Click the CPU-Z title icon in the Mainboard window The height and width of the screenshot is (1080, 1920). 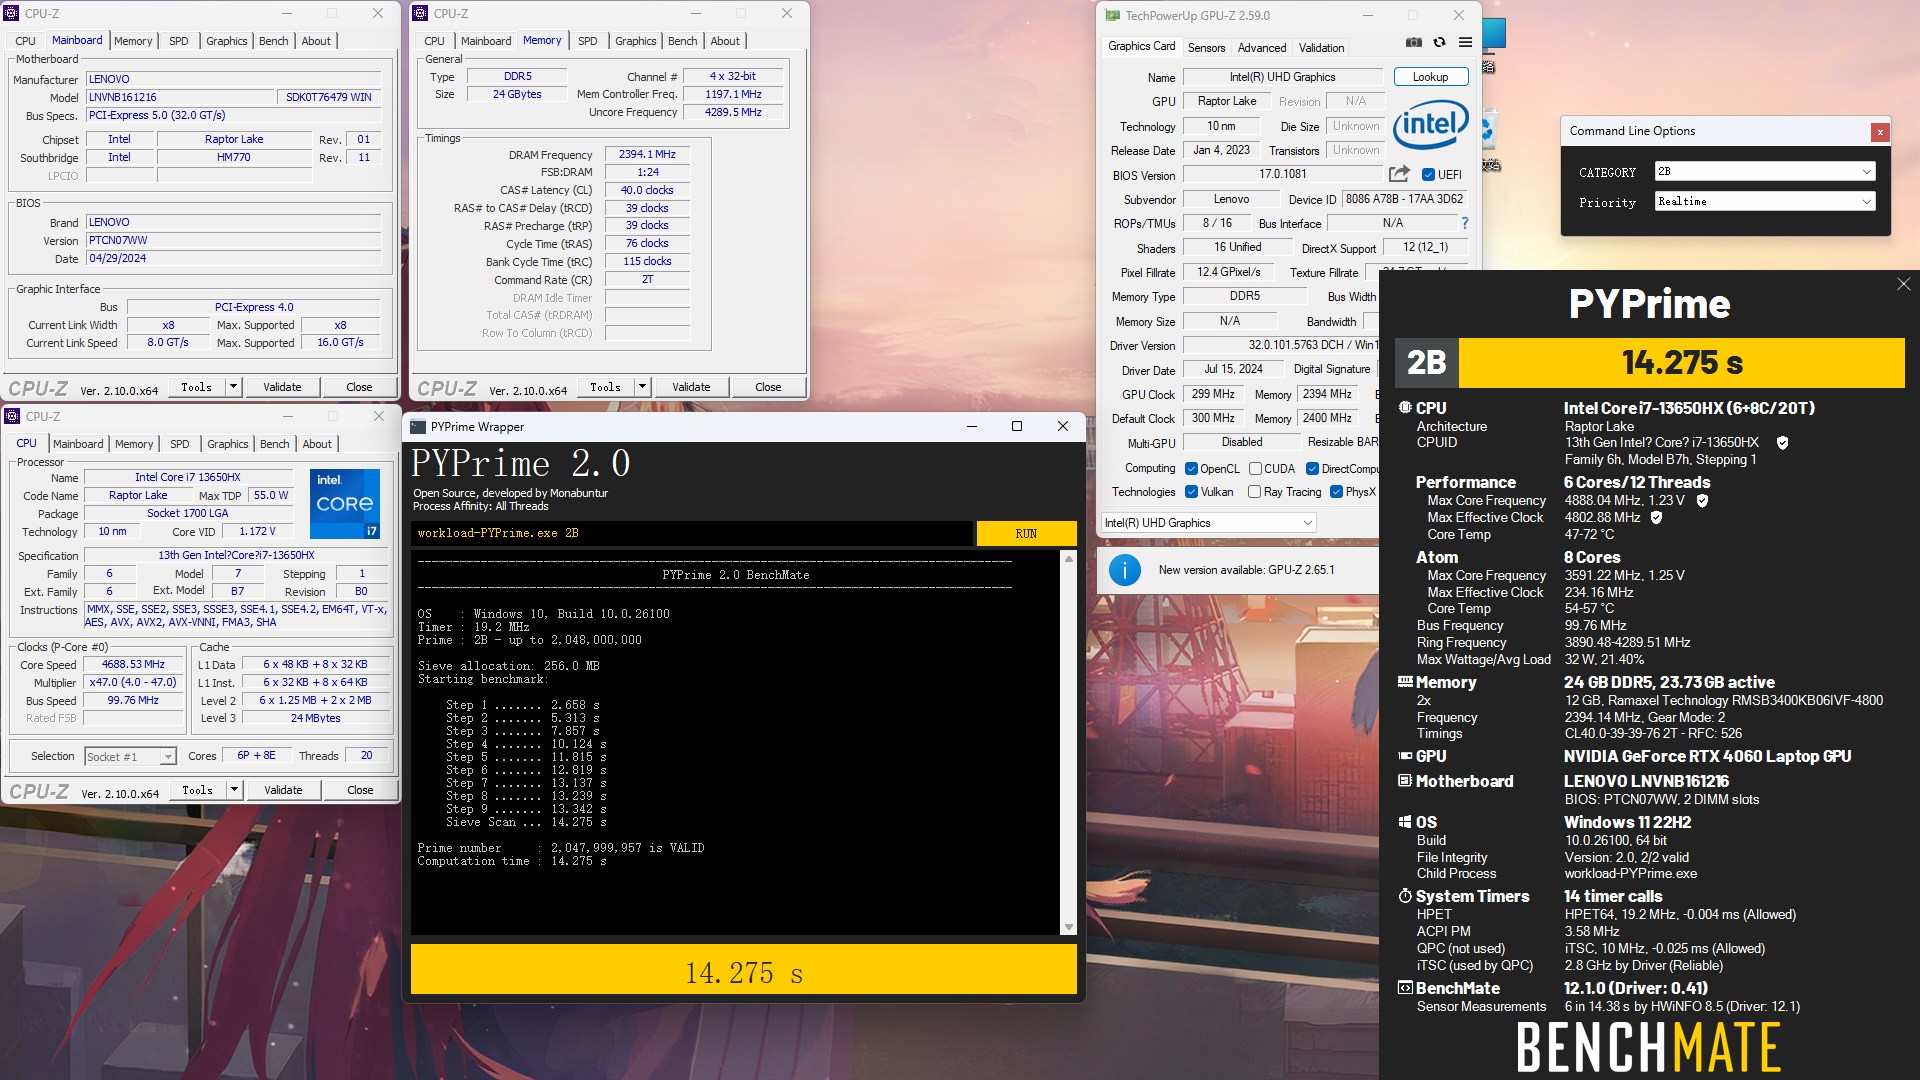[13, 14]
